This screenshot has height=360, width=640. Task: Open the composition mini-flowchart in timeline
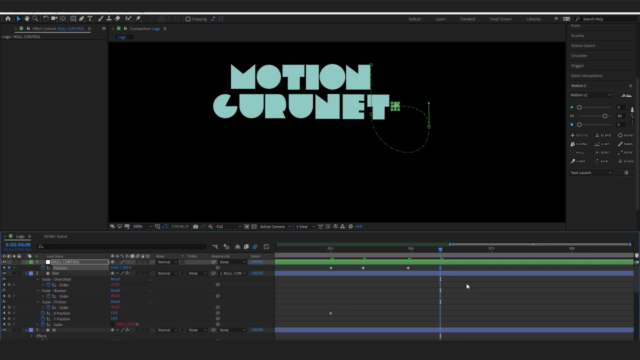point(215,247)
